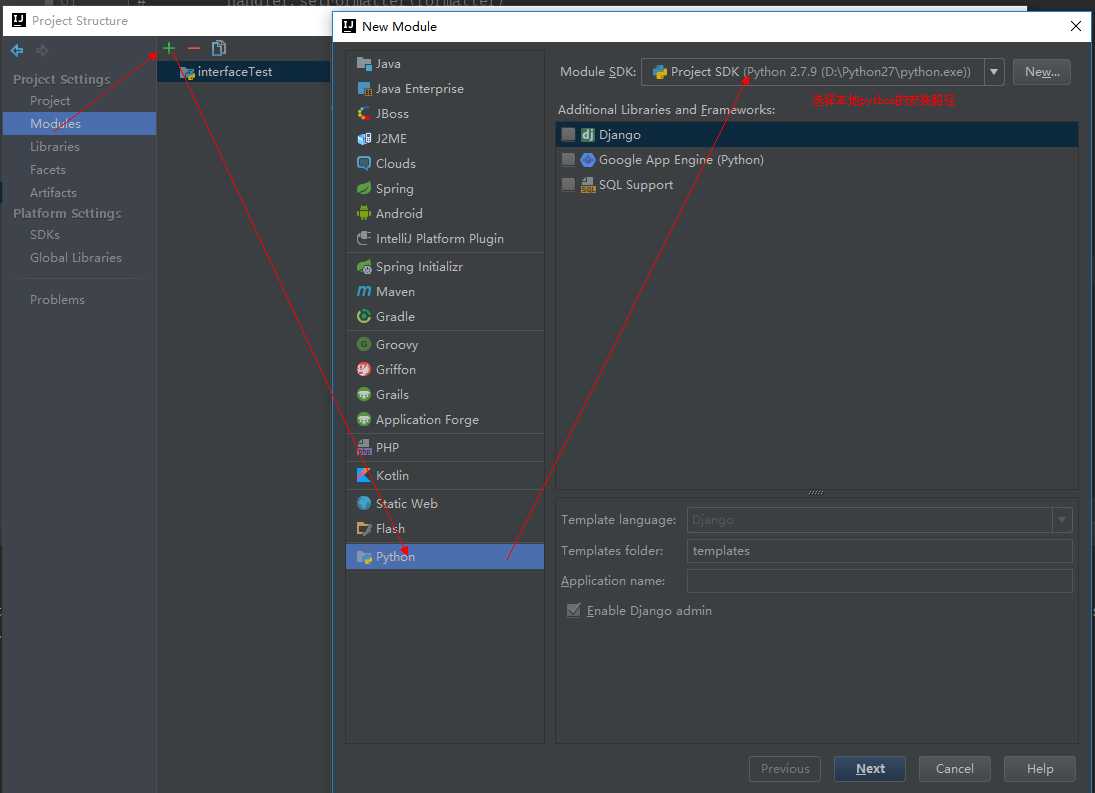Click the splitter grip below frameworks list

816,492
